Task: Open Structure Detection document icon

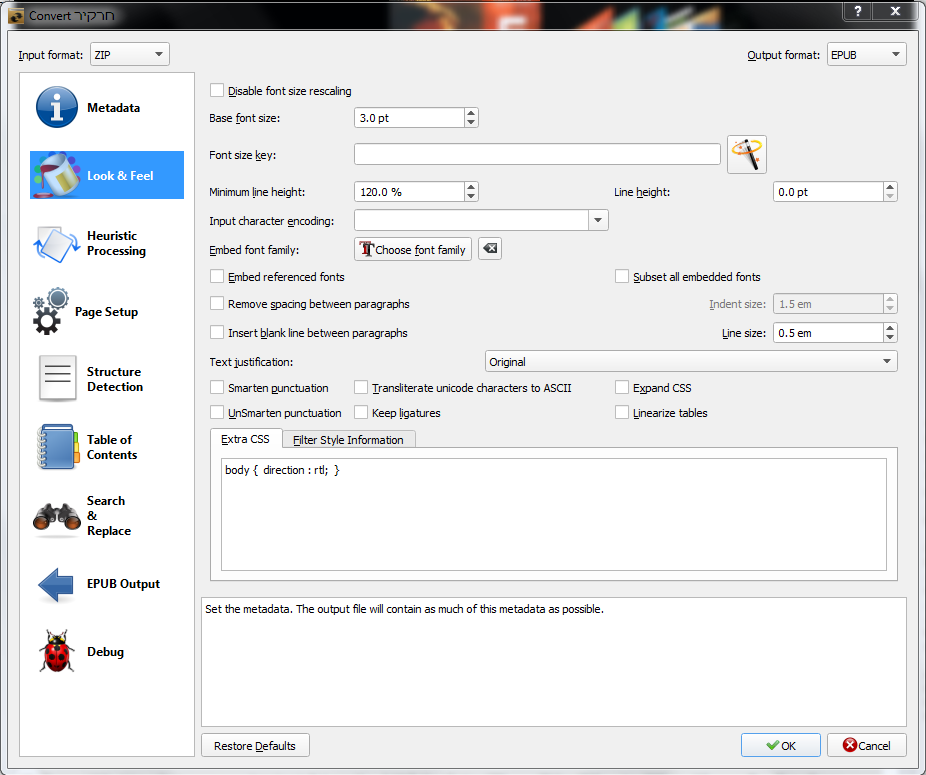Action: tap(57, 379)
